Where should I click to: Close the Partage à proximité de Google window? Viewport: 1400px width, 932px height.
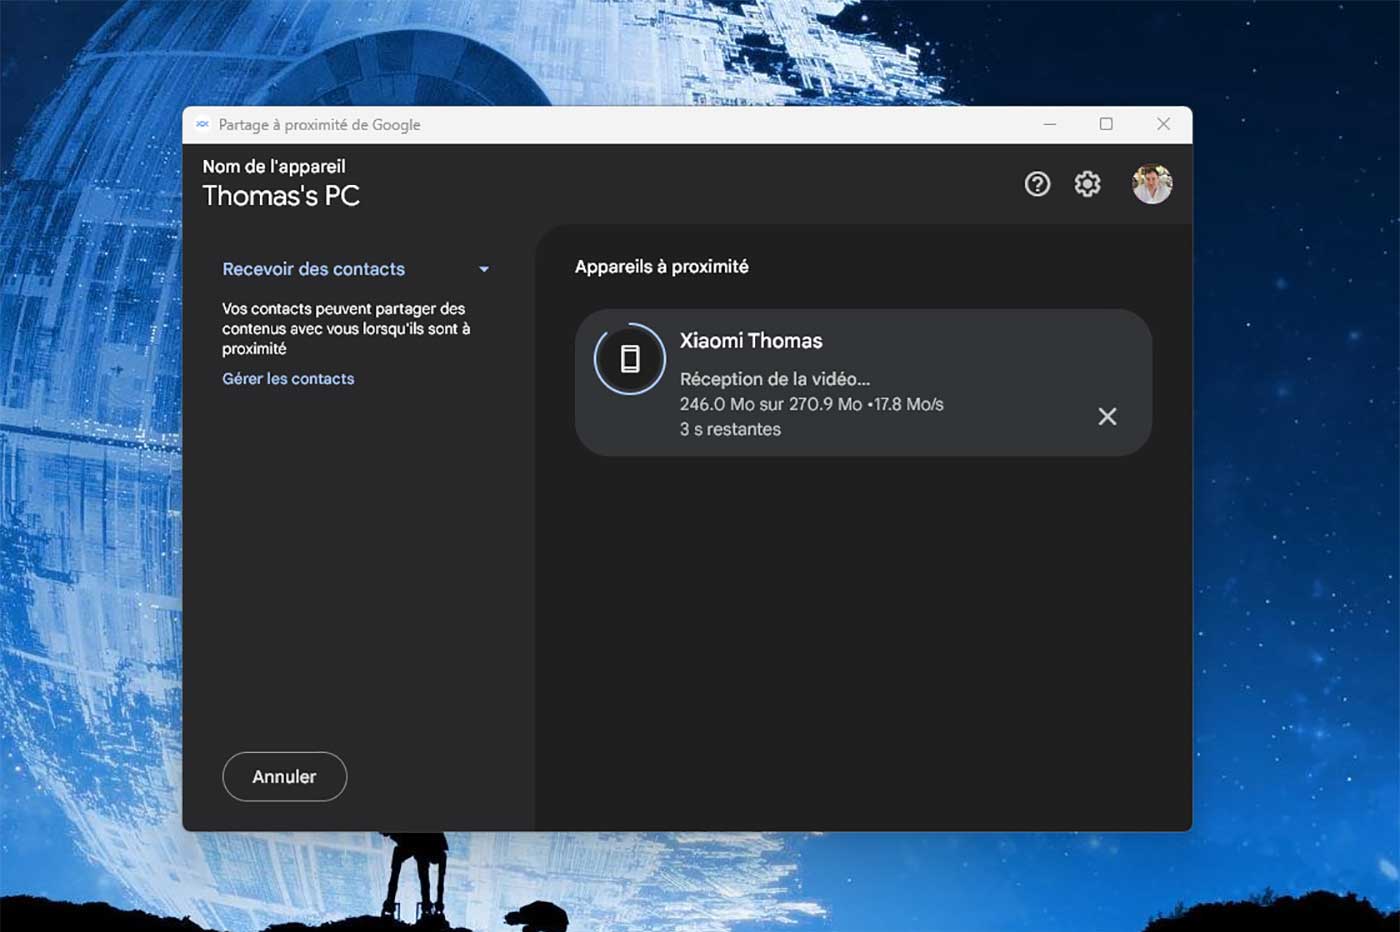coord(1163,124)
